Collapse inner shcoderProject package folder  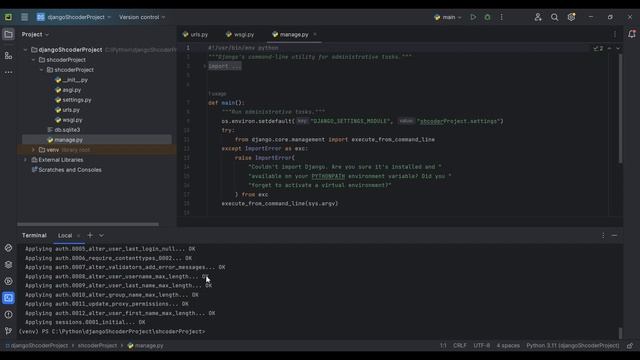[42, 70]
